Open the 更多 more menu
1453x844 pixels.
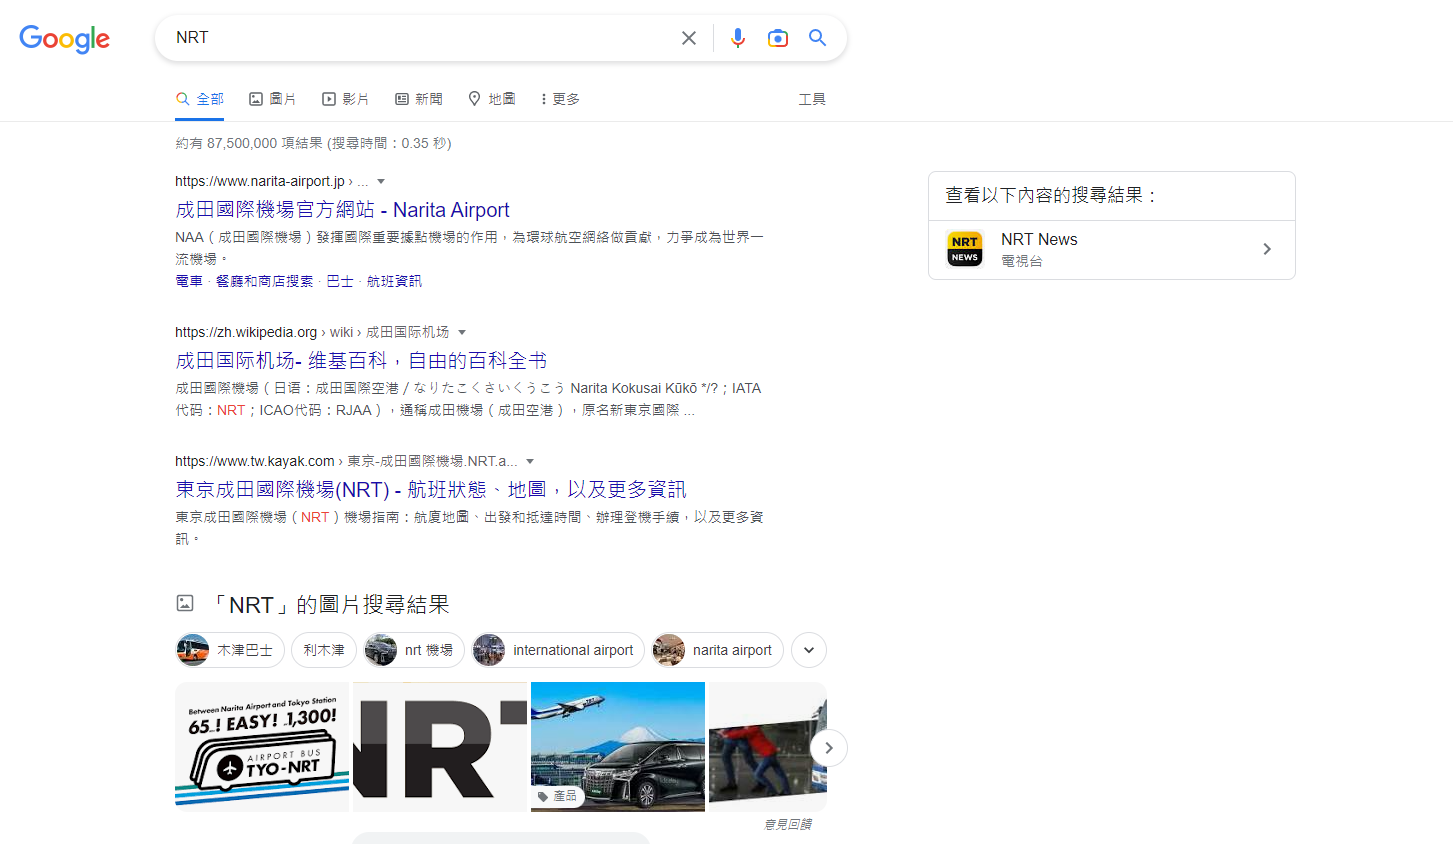click(x=560, y=99)
